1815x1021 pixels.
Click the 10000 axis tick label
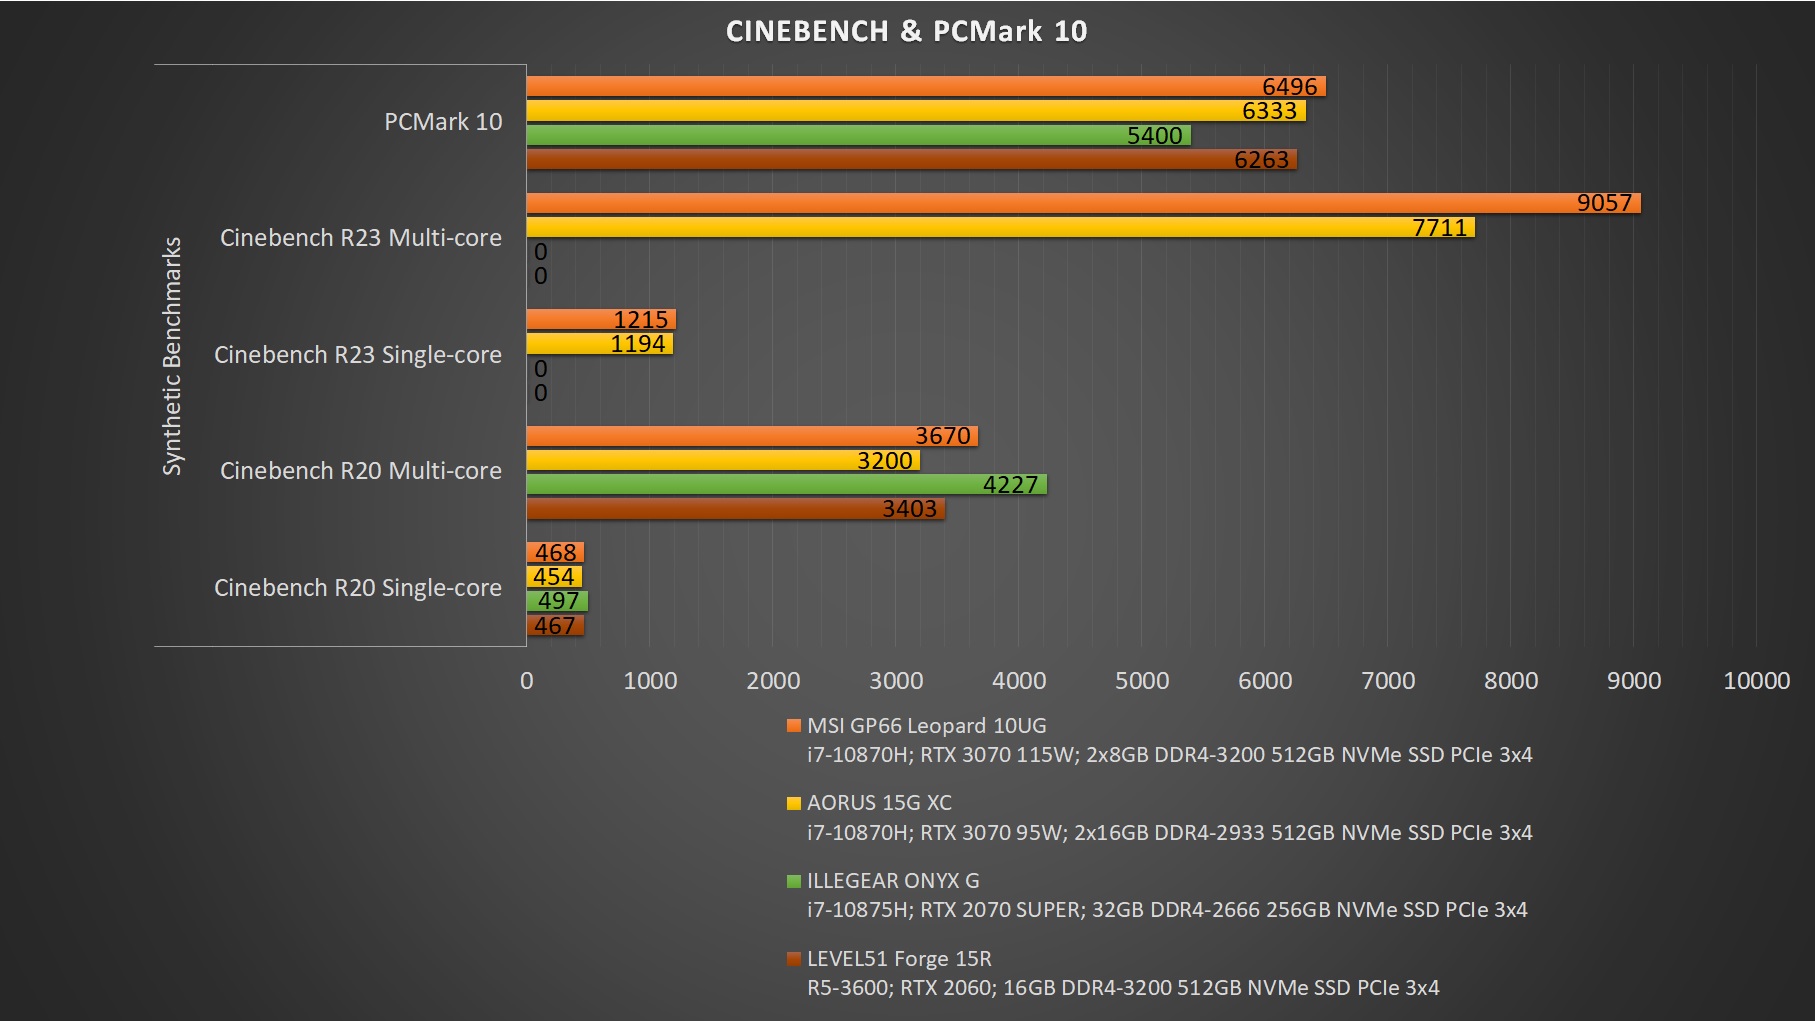[1757, 681]
